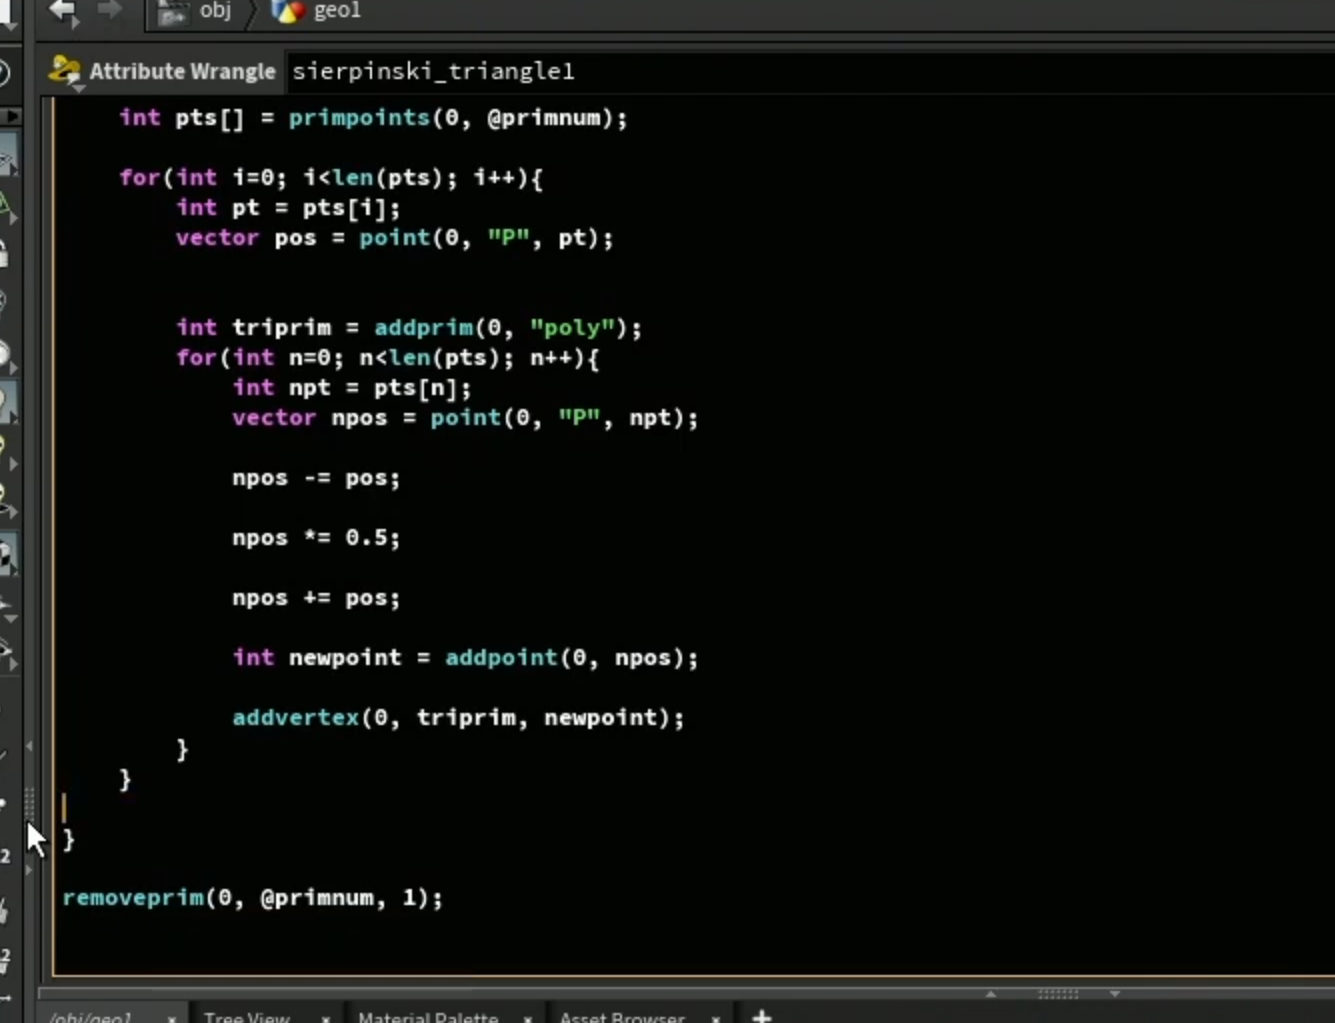This screenshot has height=1023, width=1335.
Task: Select the /obj/geo1 network tab
Action: pyautogui.click(x=90, y=1017)
